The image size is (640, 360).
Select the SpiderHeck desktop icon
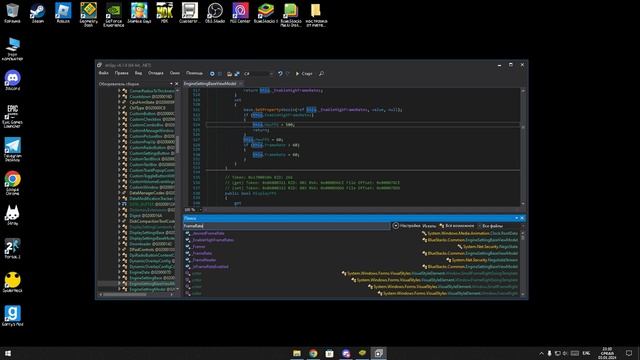point(12,282)
